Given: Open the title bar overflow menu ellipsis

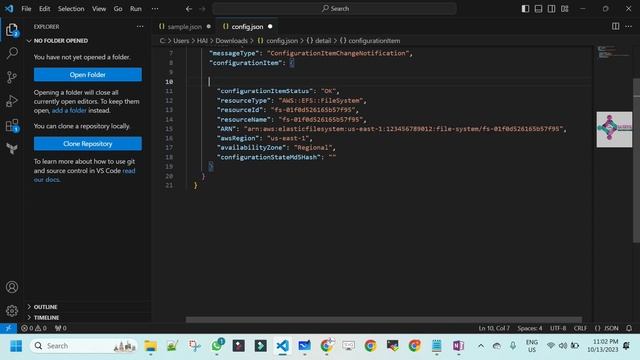Looking at the screenshot, I should pos(155,9).
